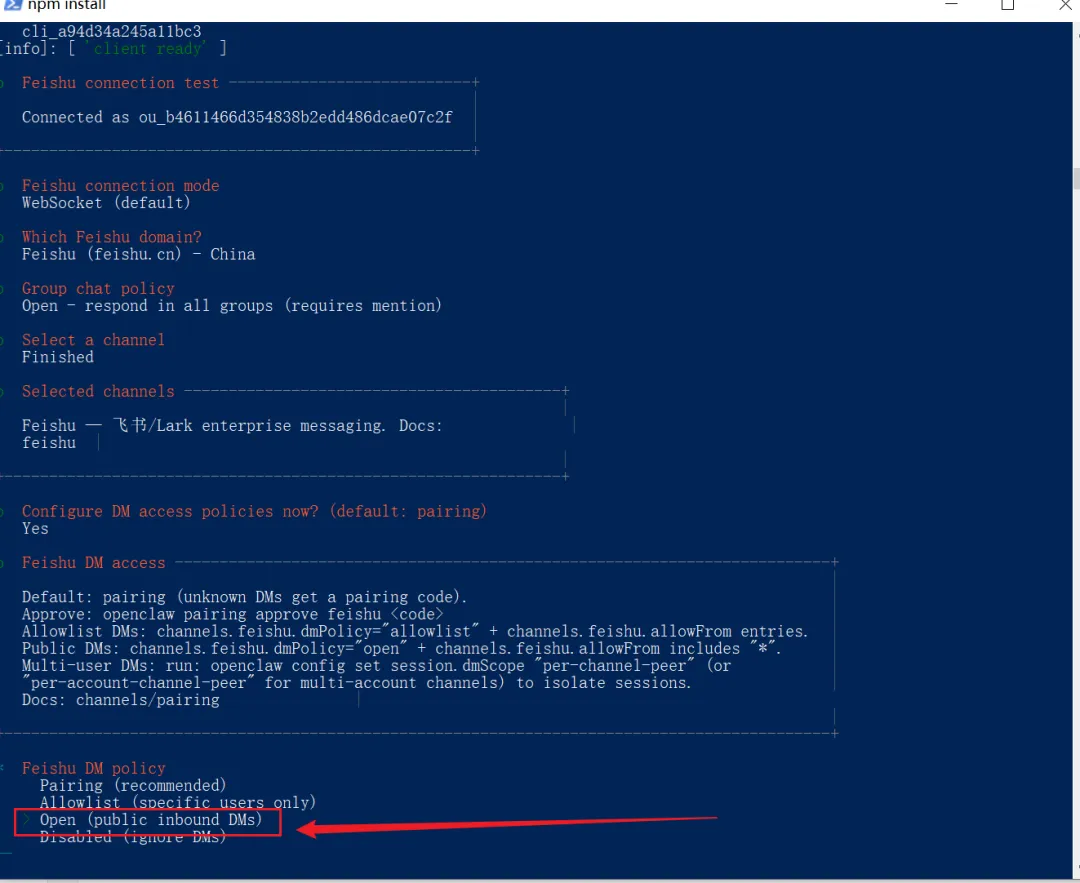Minimize the npm install terminal window

[x=951, y=4]
